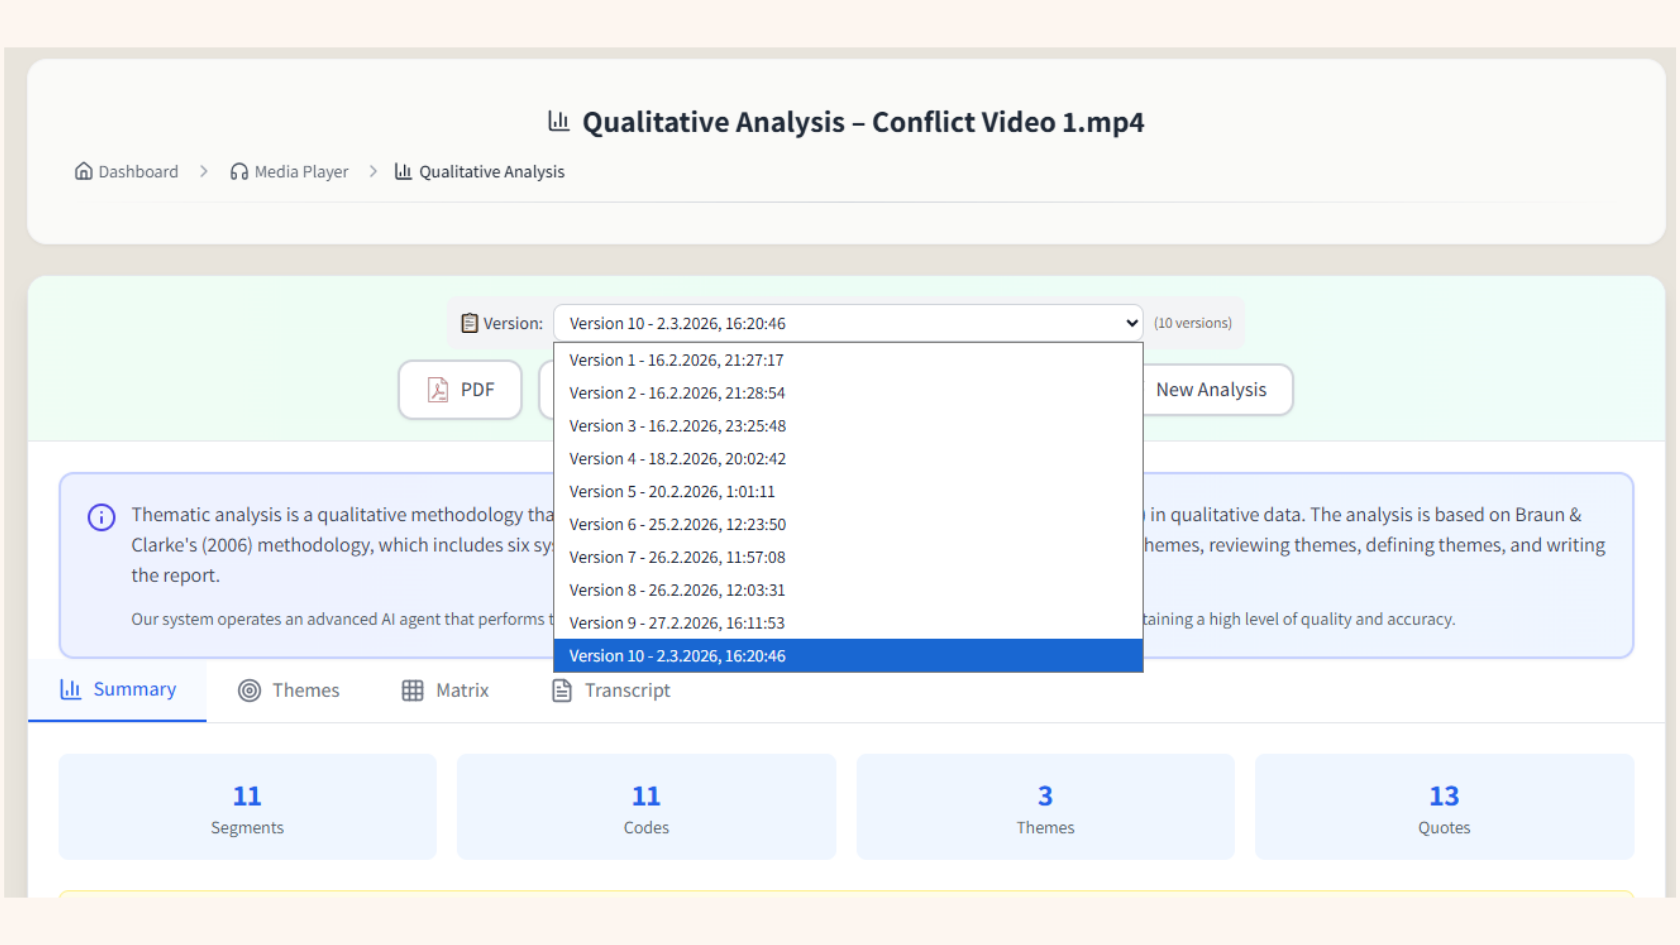Choose Version 8 dated 26.2.2026

(x=677, y=590)
